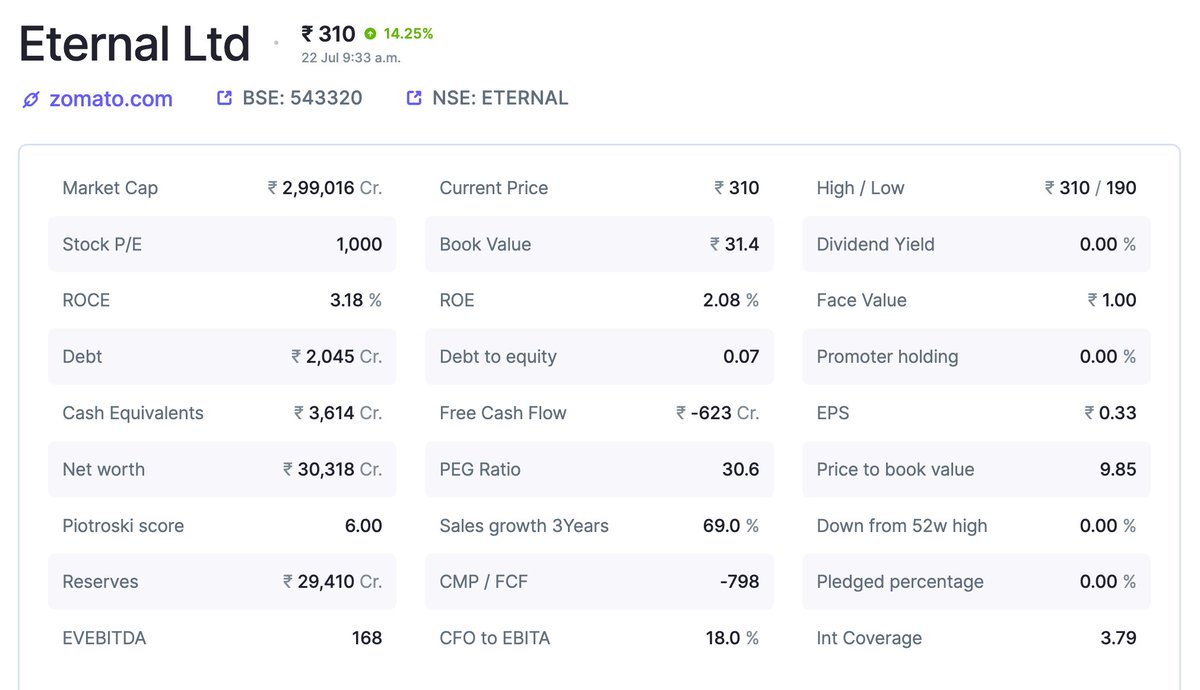This screenshot has width=1200, height=690.
Task: Select the ROE value 2.08 %
Action: (731, 300)
